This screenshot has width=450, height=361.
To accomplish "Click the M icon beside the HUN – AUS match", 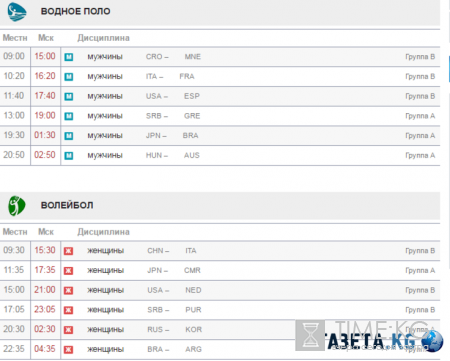I will pyautogui.click(x=69, y=156).
